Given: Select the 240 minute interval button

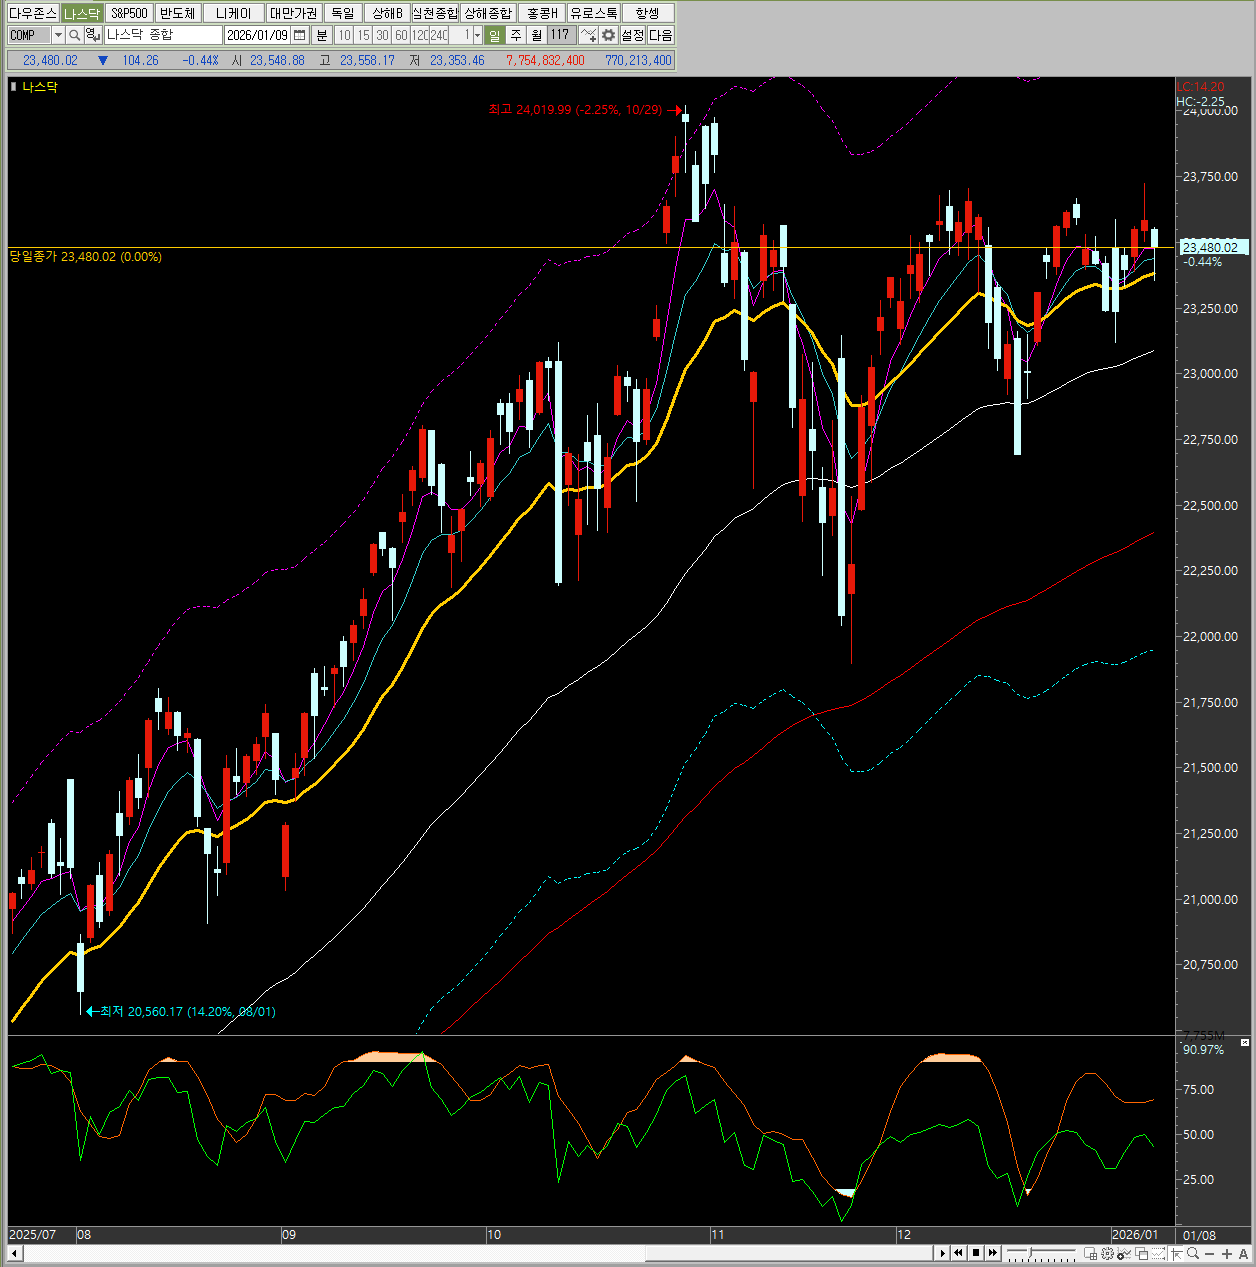Looking at the screenshot, I should tap(439, 35).
